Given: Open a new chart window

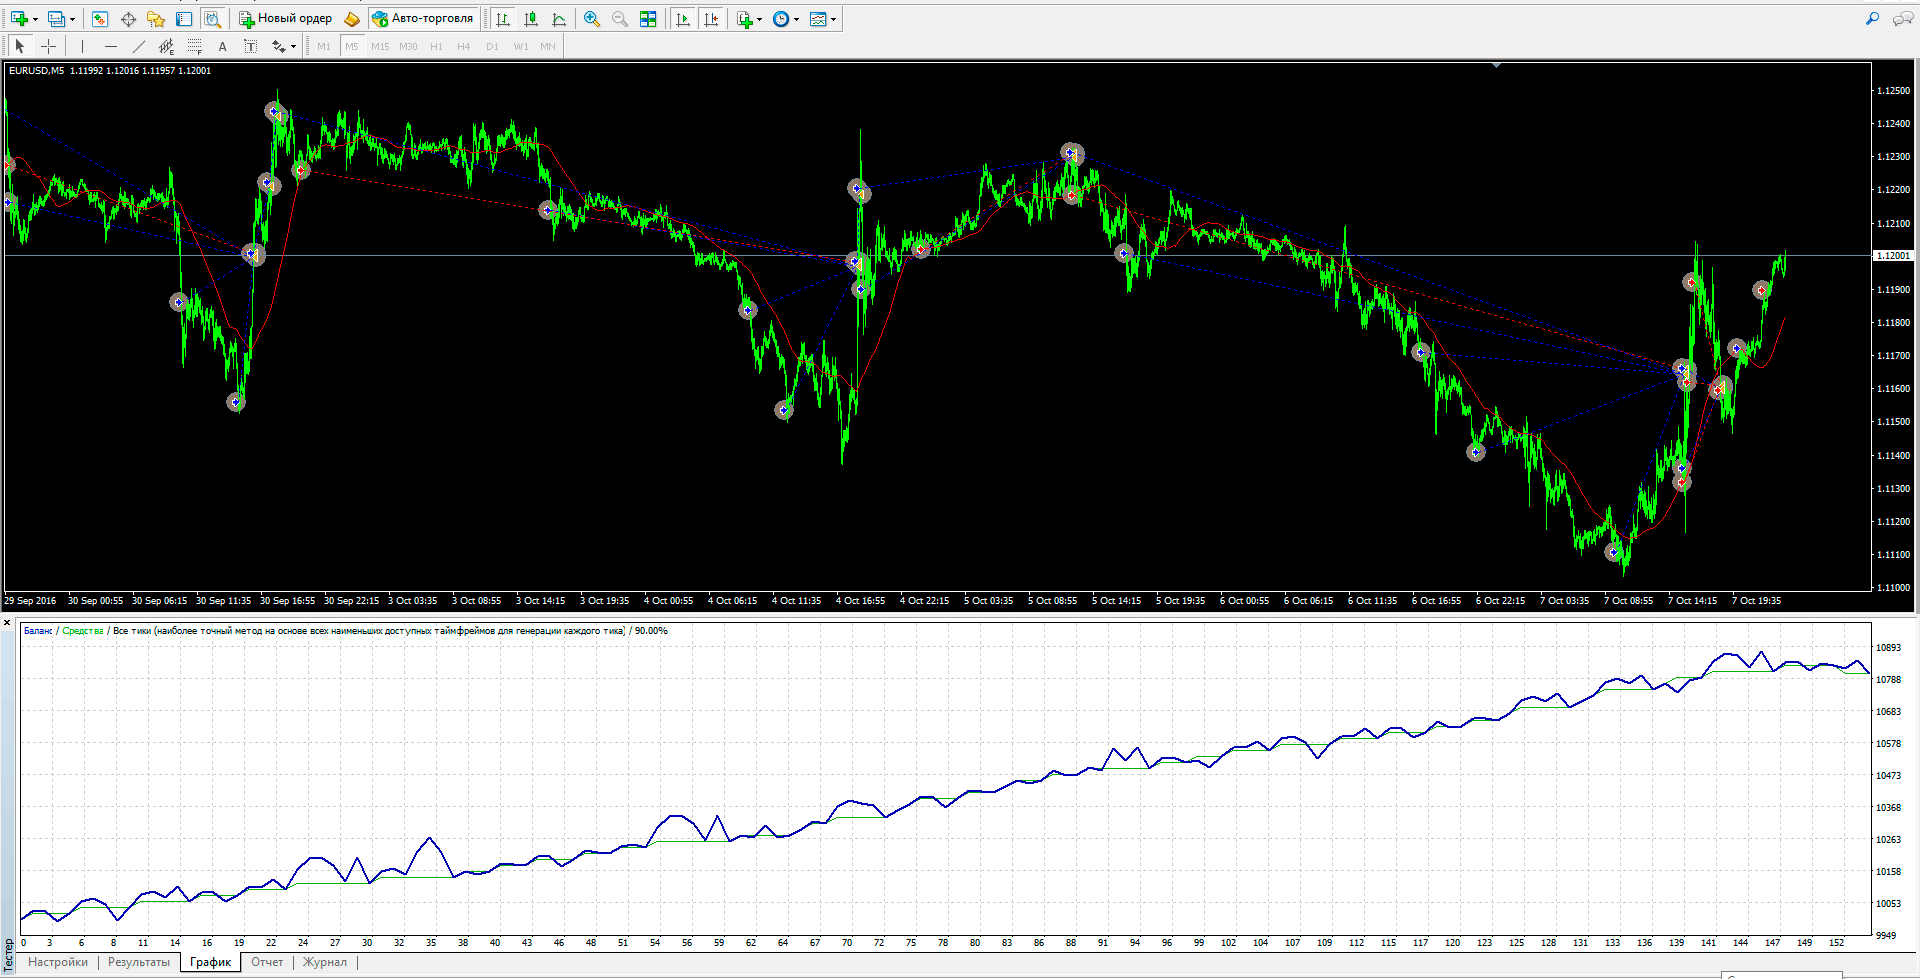Looking at the screenshot, I should 19,19.
